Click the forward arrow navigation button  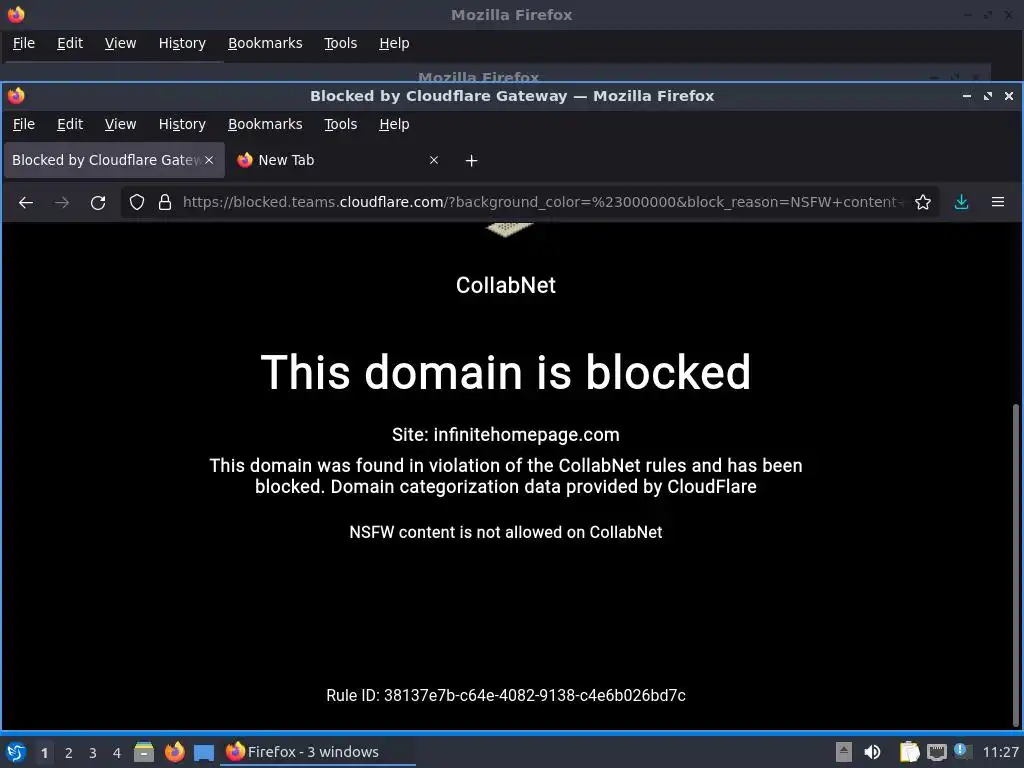(x=62, y=202)
